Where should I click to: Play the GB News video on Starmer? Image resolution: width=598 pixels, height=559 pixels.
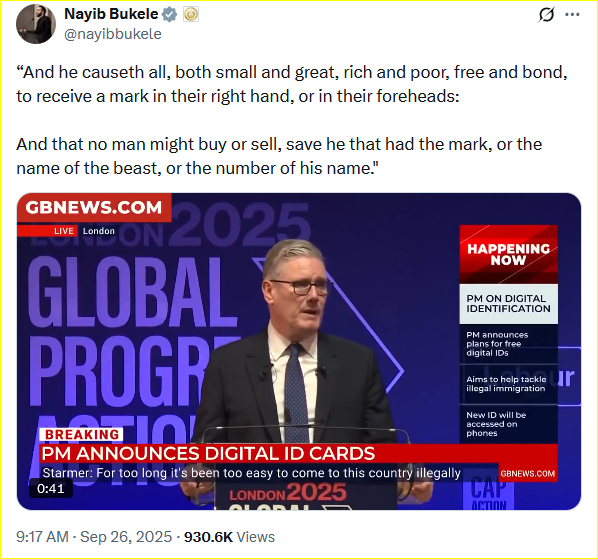click(x=299, y=352)
